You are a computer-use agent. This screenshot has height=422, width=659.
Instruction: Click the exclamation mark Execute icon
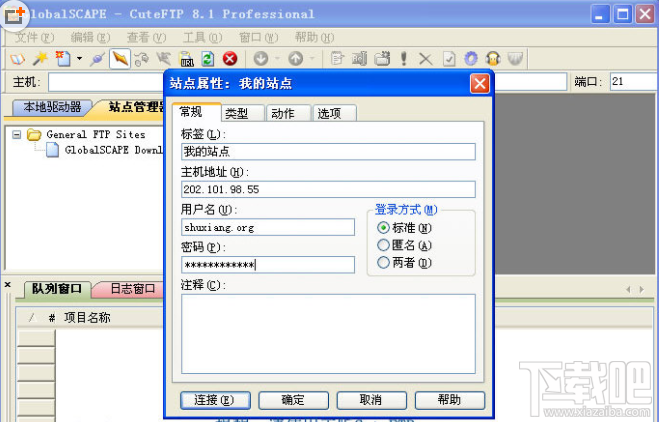click(x=404, y=59)
